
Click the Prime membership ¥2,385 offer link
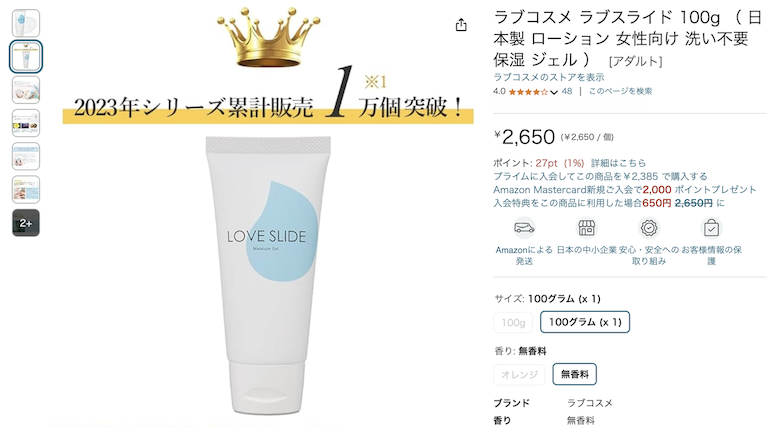pos(600,176)
